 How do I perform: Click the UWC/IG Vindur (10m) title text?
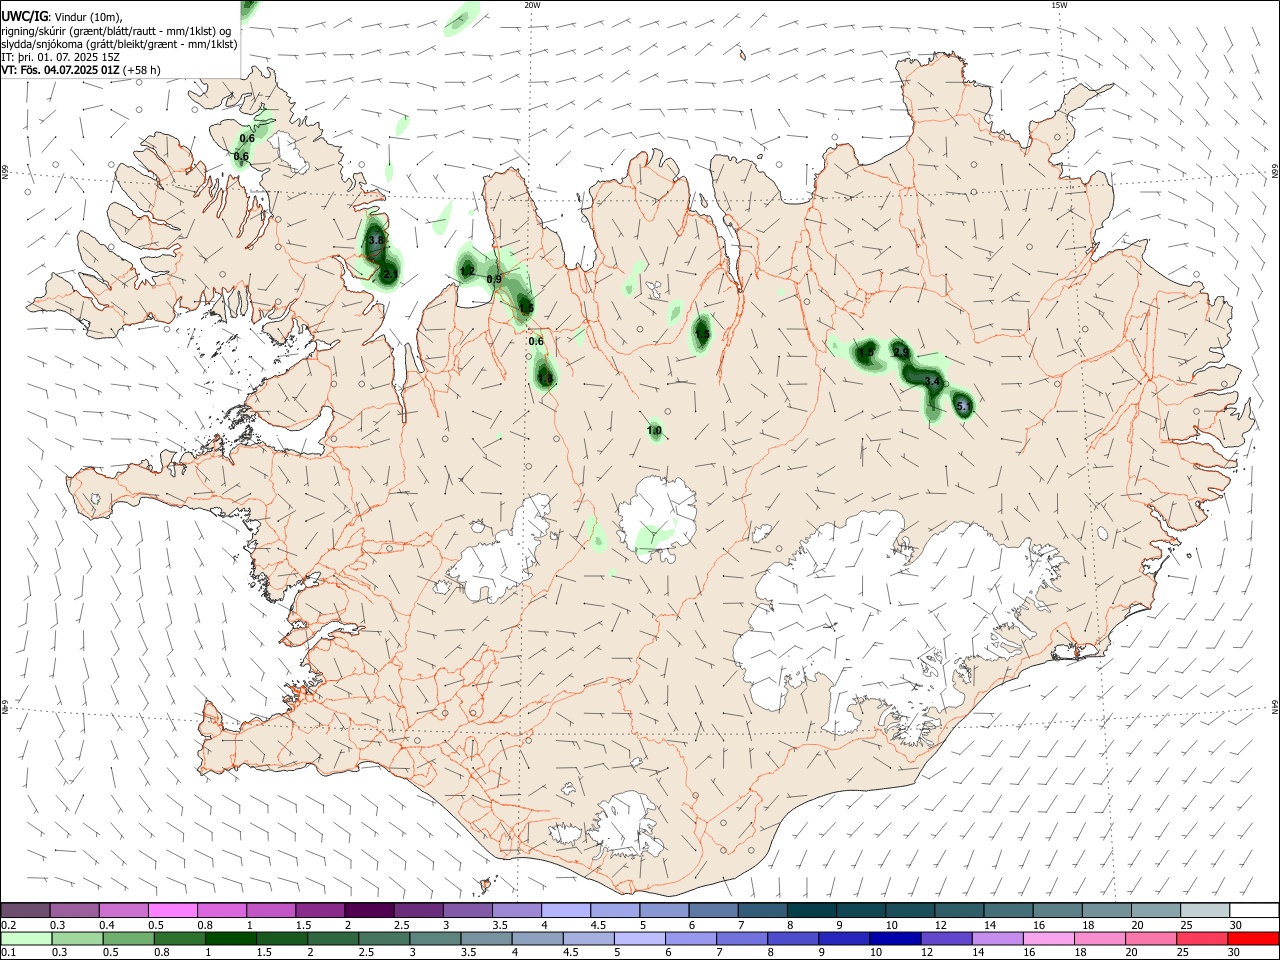click(x=62, y=17)
